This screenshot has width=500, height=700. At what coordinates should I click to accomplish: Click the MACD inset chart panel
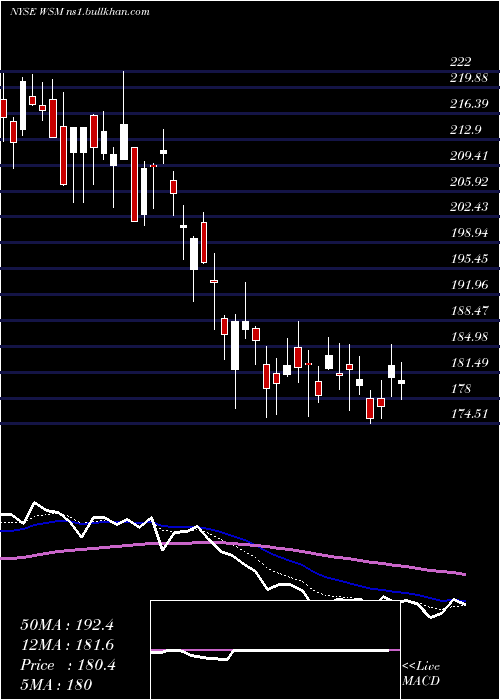tap(275, 650)
